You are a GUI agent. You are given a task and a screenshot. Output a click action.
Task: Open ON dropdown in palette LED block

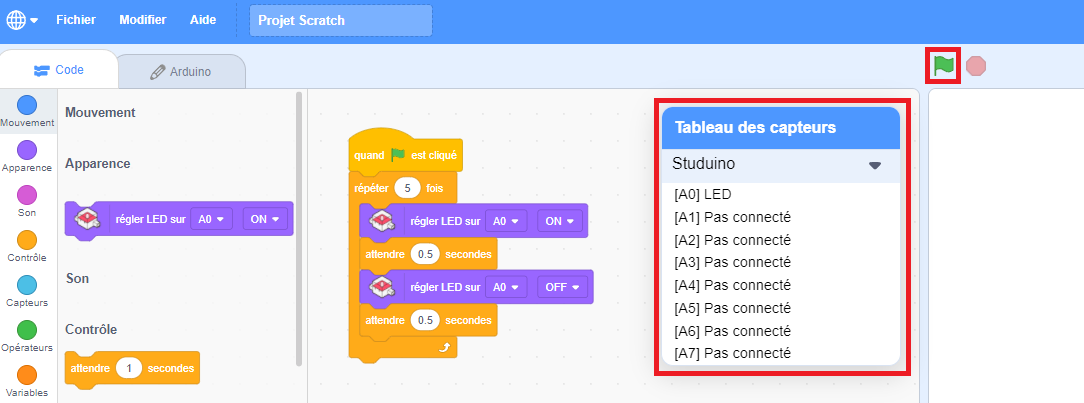(265, 219)
